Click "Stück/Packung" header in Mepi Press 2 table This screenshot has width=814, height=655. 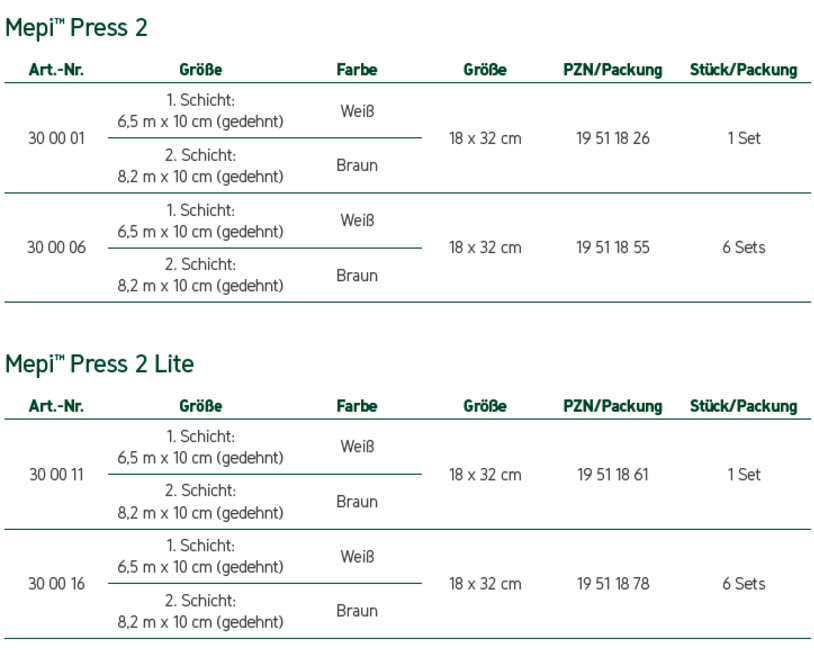(743, 70)
